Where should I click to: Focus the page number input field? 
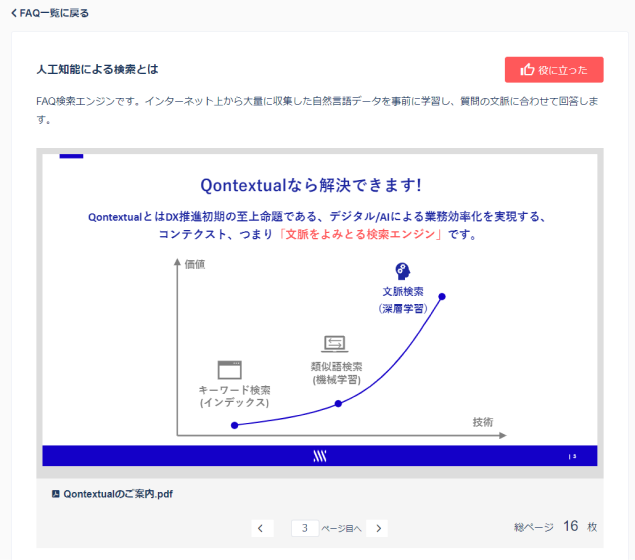point(304,528)
